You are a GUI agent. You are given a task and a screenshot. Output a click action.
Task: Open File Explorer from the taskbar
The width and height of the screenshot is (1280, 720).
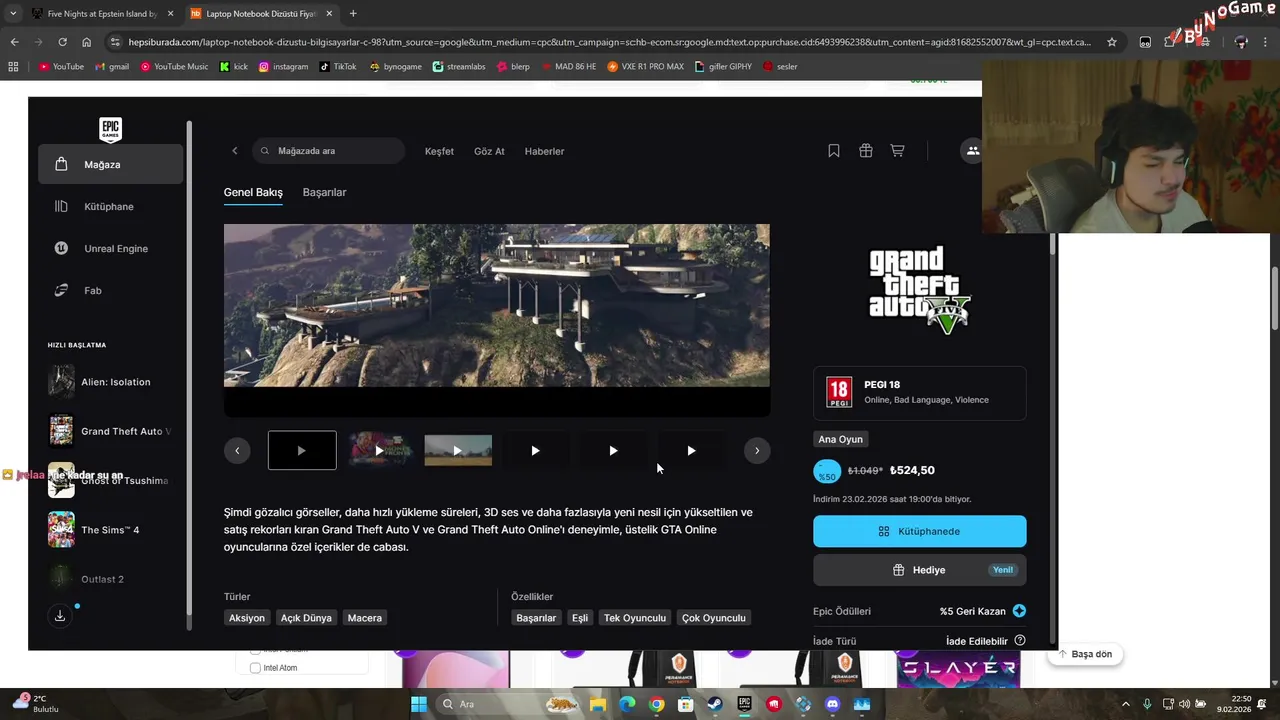598,704
